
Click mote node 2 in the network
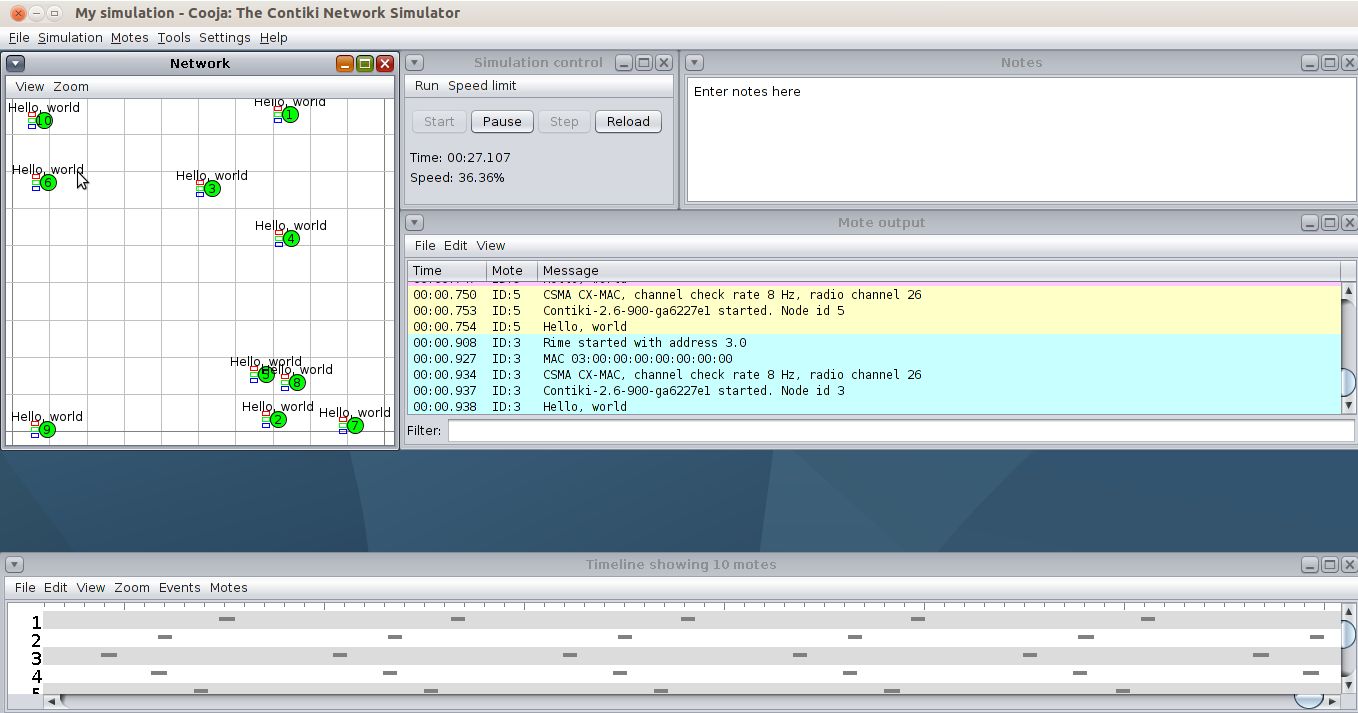coord(278,420)
